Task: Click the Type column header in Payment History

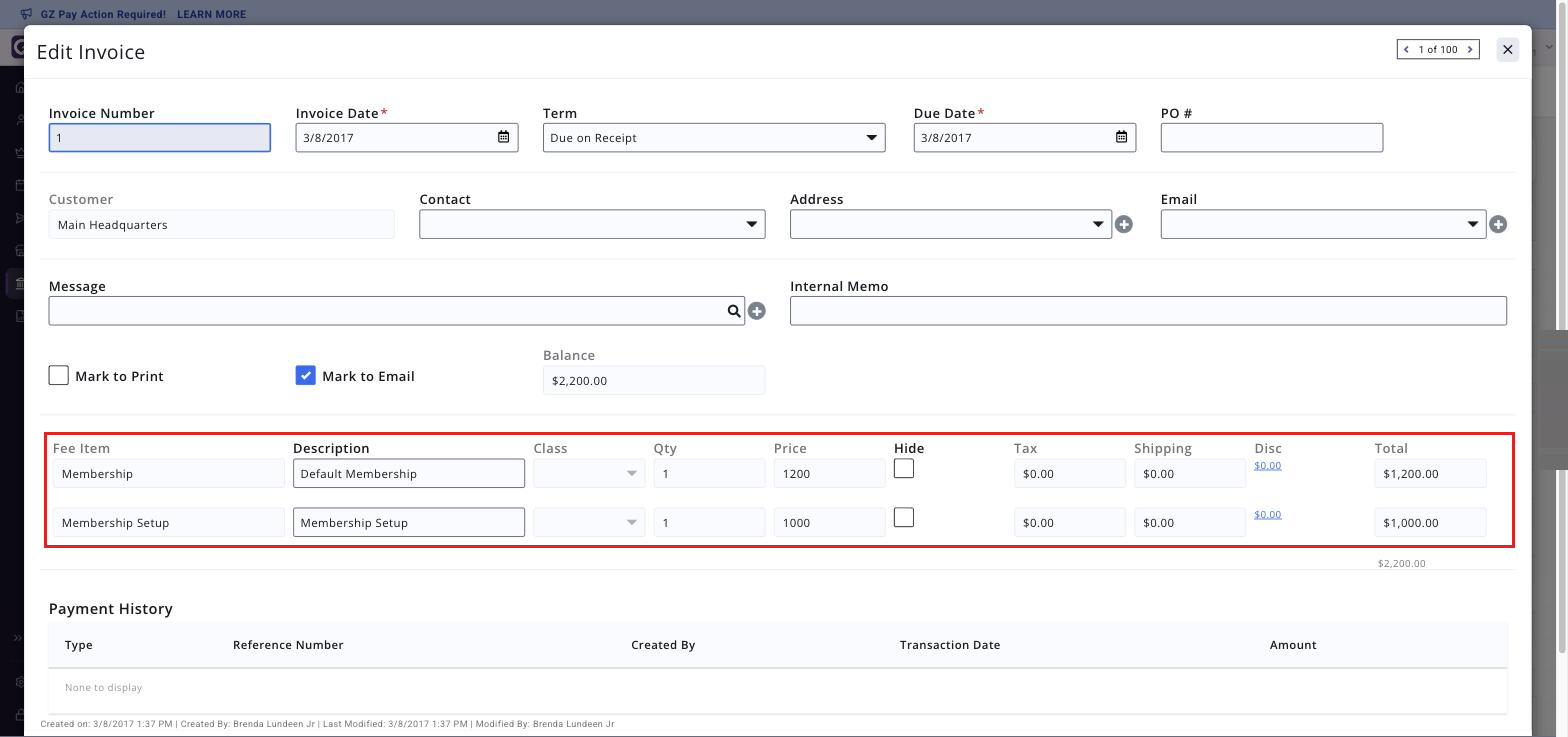Action: point(79,645)
